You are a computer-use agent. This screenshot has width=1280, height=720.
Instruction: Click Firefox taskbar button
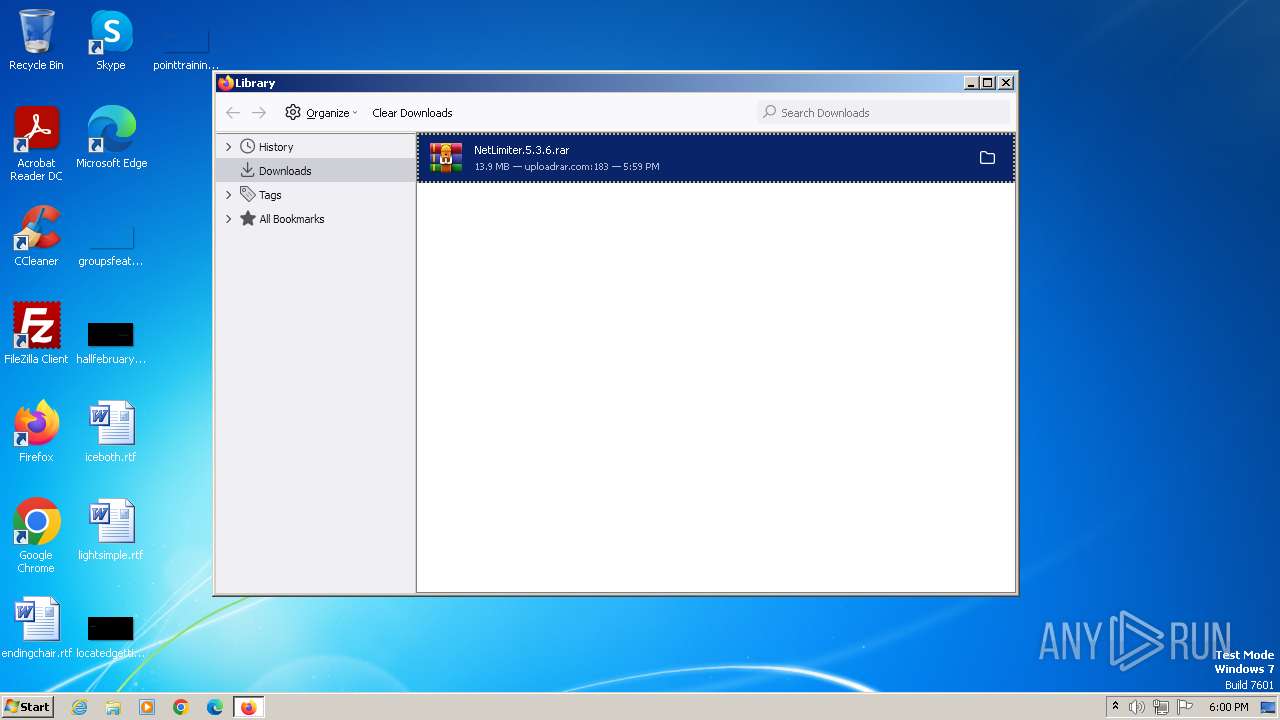[249, 707]
